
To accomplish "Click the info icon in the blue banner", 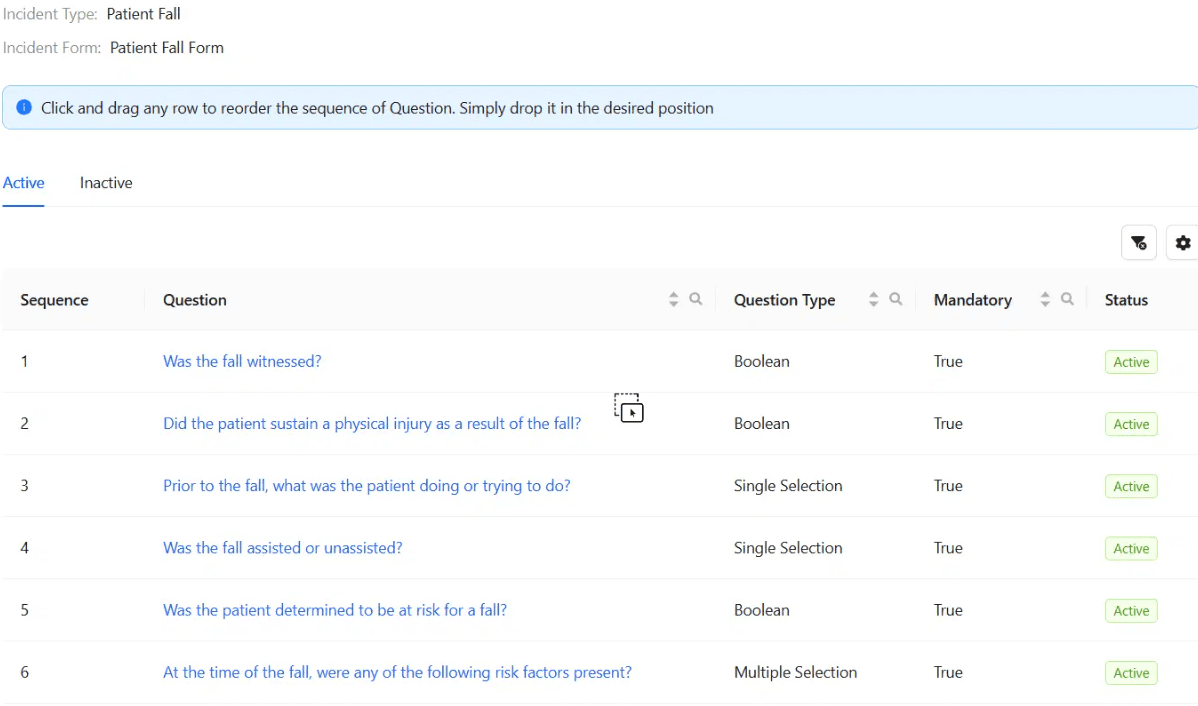I will pos(23,107).
